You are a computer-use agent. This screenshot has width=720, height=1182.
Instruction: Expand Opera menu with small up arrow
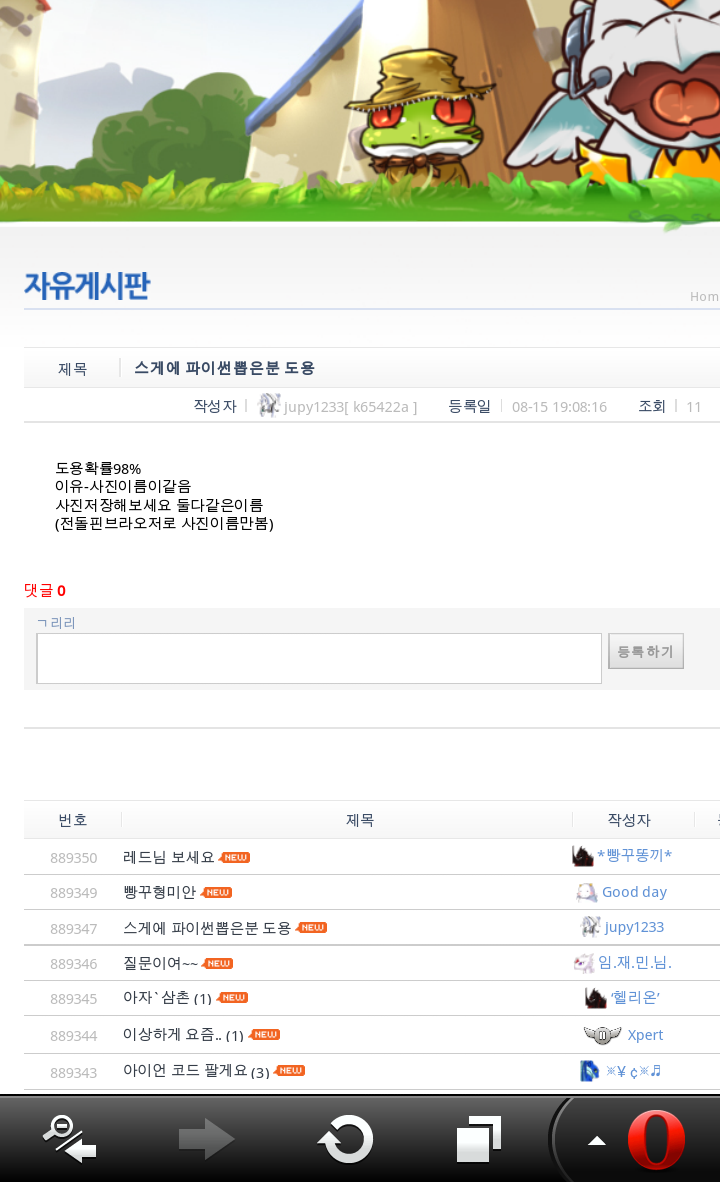pos(597,1141)
